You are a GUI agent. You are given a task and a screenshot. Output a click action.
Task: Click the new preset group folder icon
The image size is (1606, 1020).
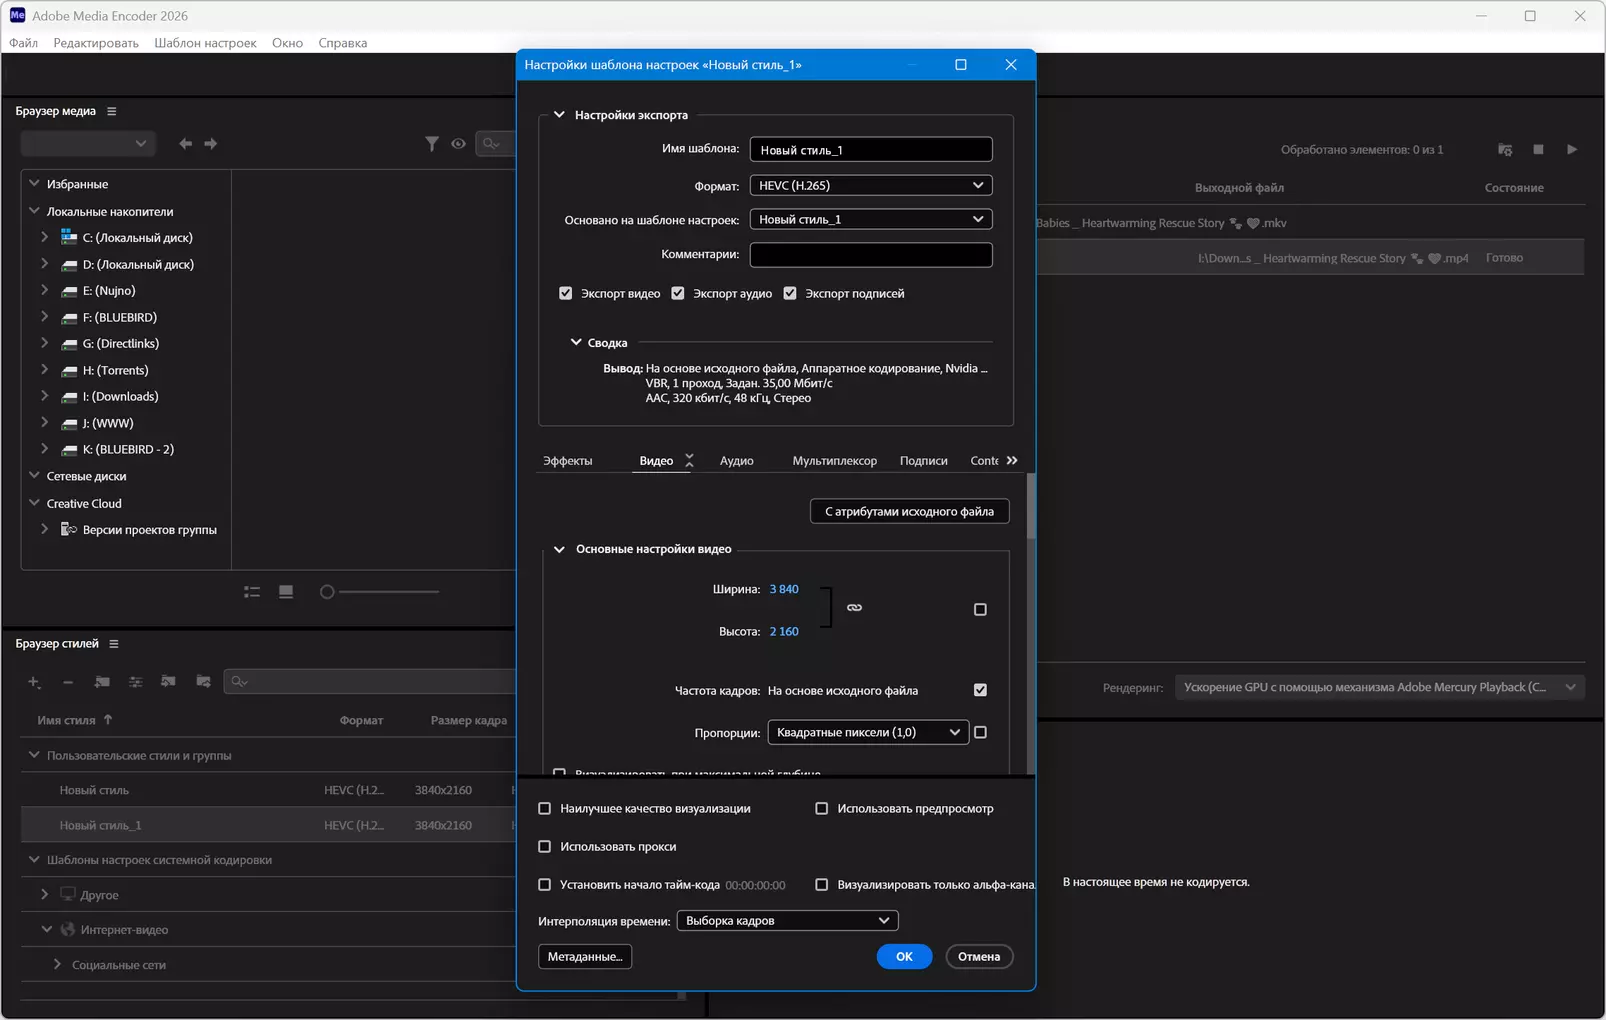(x=102, y=682)
